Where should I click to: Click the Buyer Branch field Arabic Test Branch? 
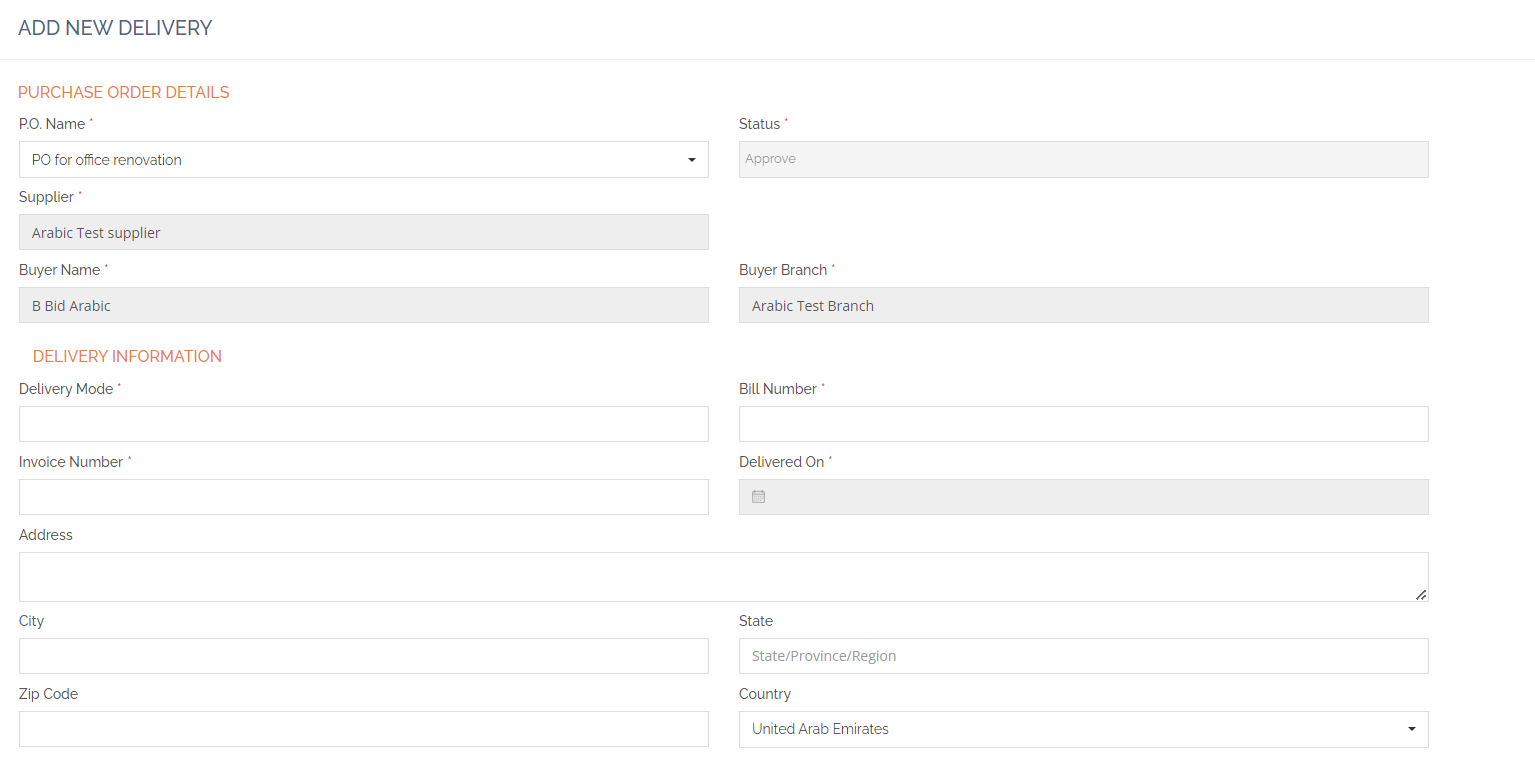(1083, 306)
